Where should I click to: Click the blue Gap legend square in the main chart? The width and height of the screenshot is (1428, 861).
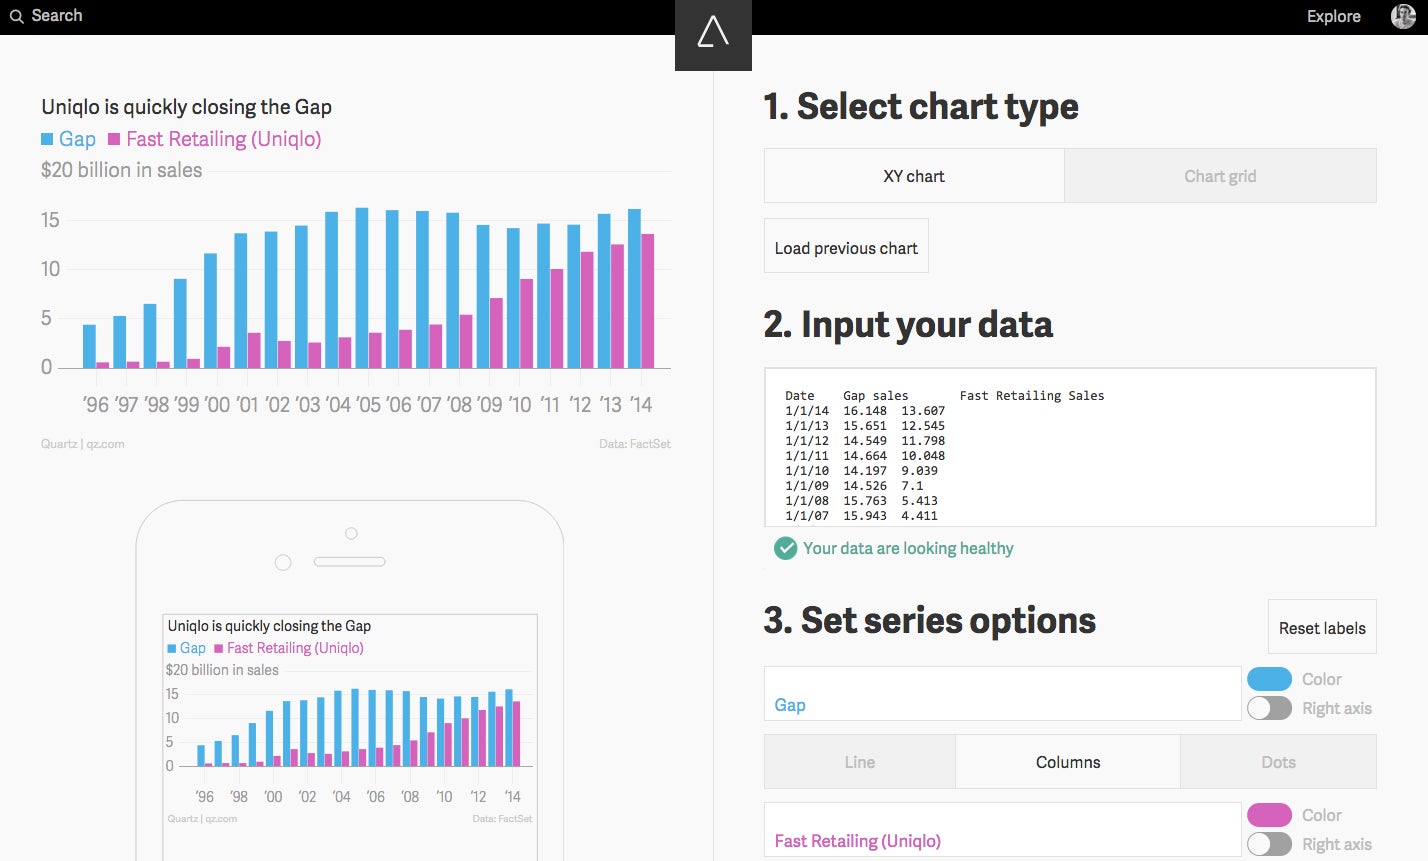pos(47,139)
